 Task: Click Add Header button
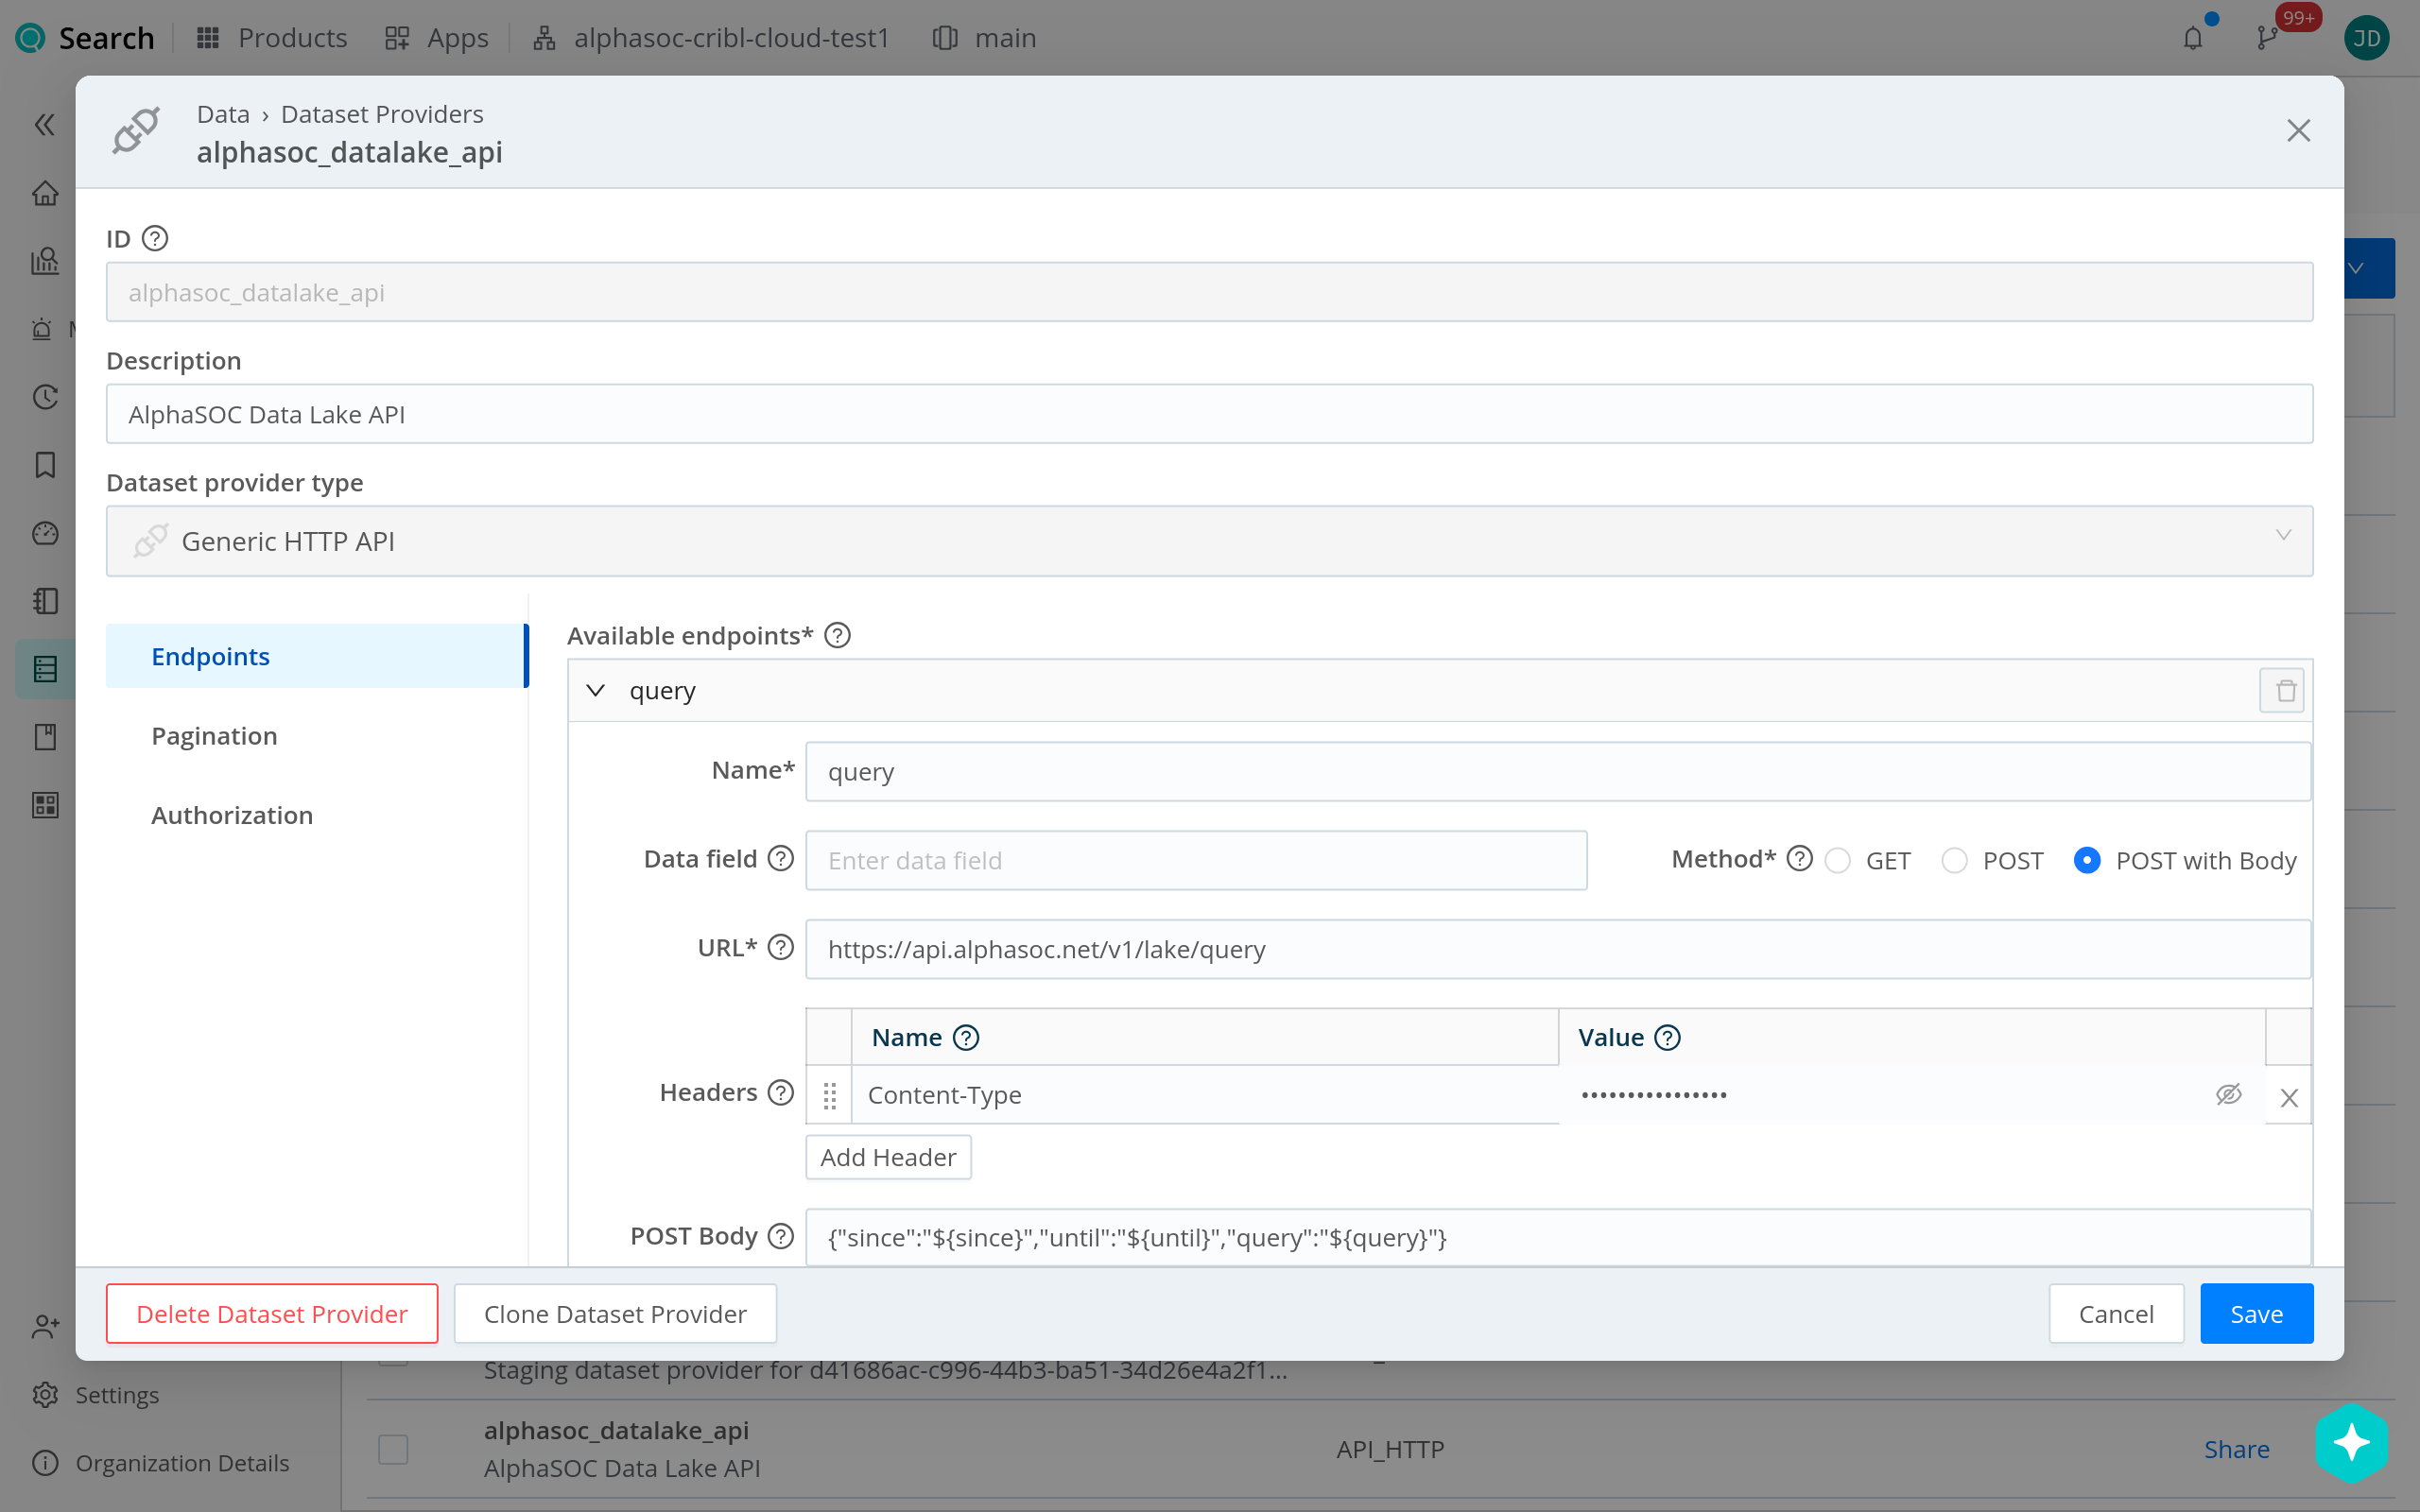(x=888, y=1157)
